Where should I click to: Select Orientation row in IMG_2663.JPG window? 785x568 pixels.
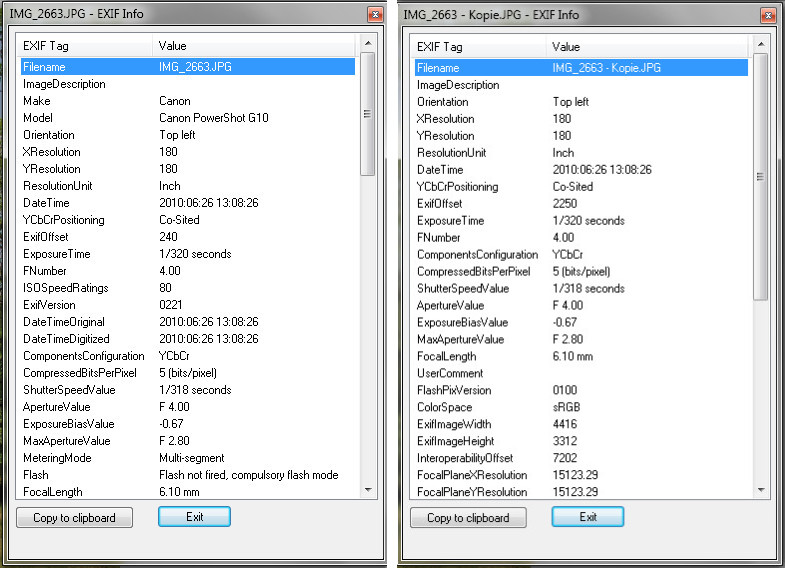click(x=188, y=135)
